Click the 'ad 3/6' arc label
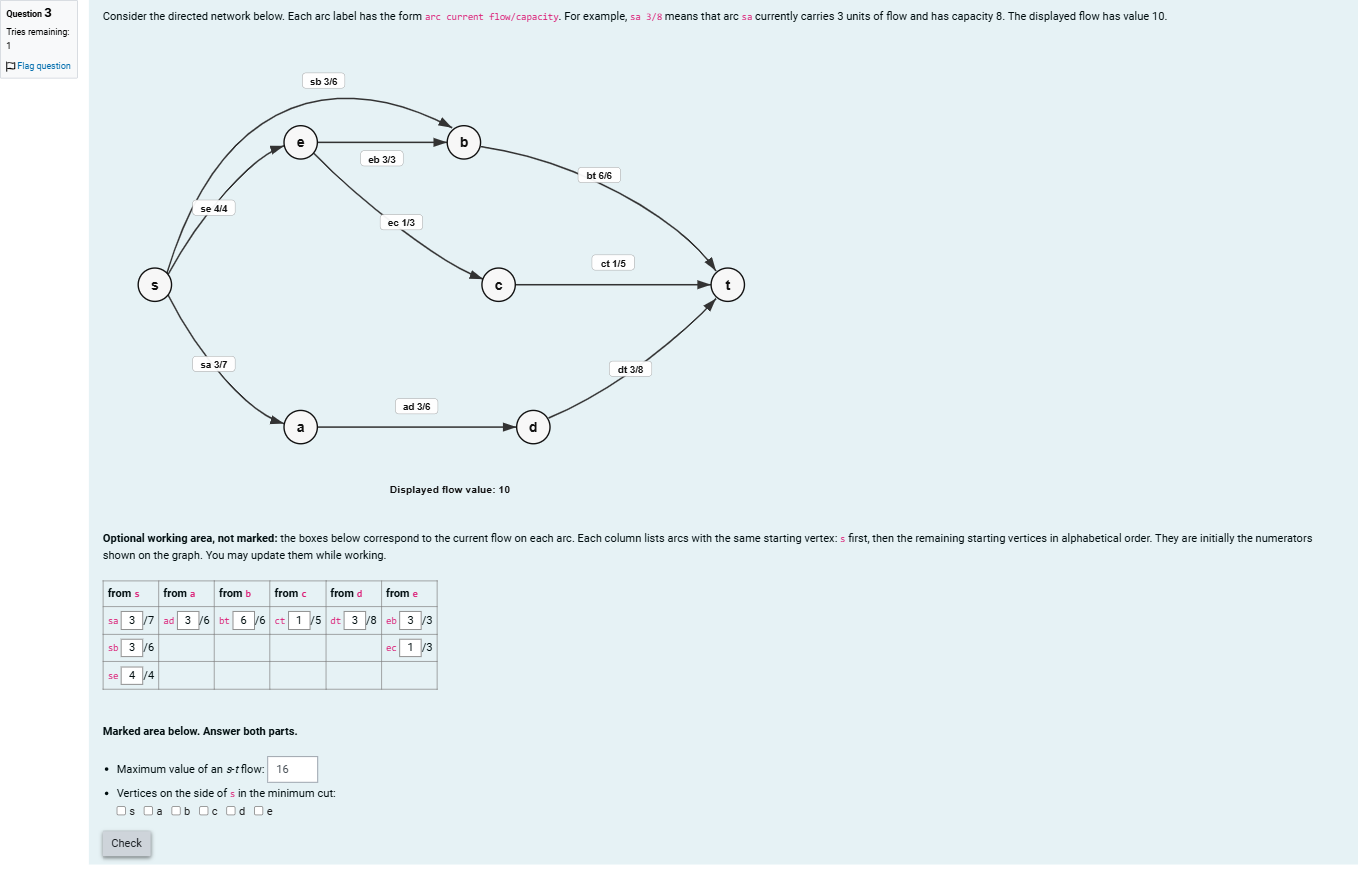Image resolution: width=1358 pixels, height=875 pixels. 416,406
